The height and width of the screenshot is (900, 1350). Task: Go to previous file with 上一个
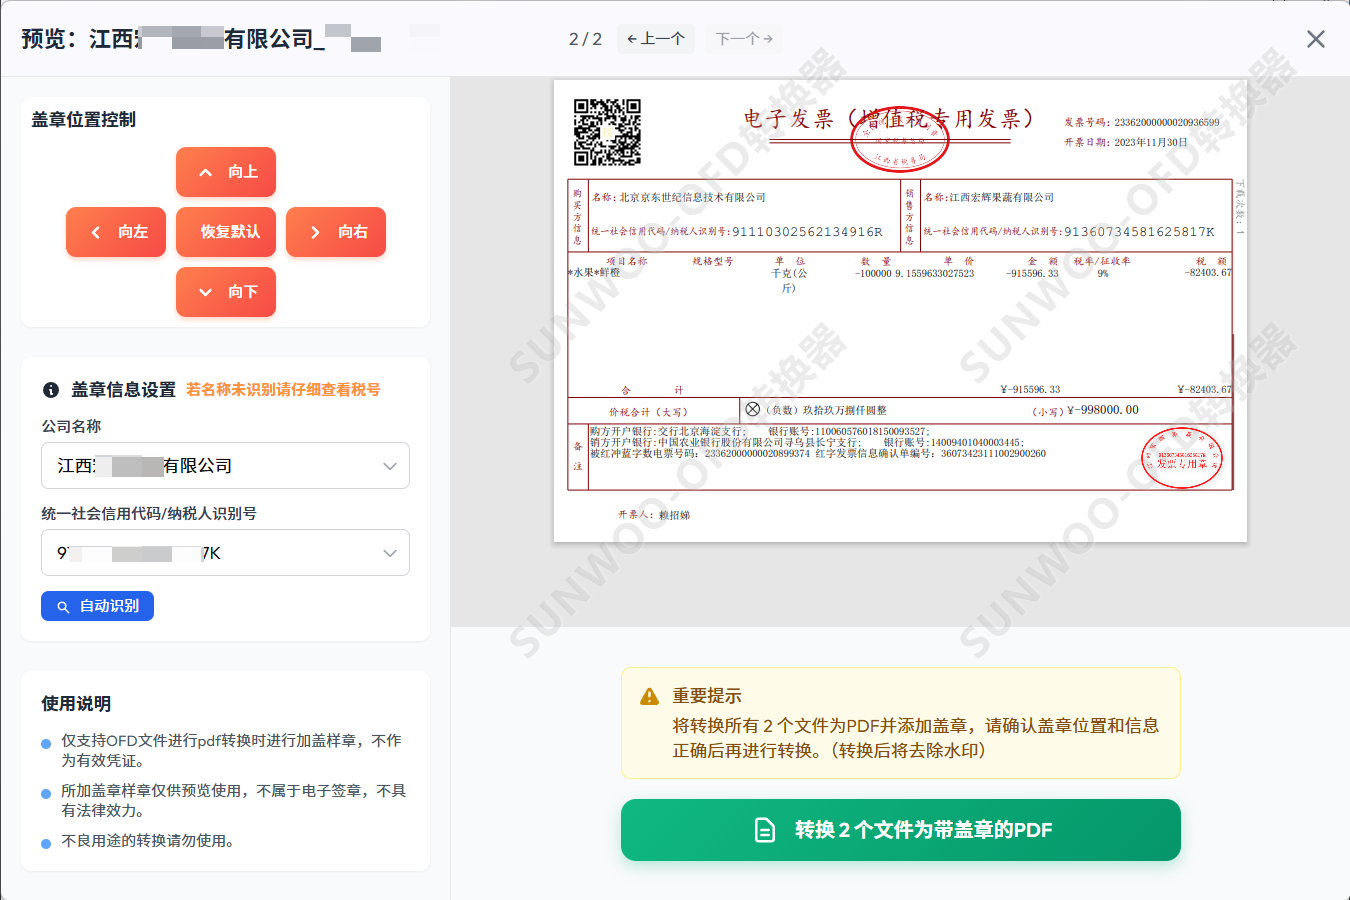tap(656, 39)
